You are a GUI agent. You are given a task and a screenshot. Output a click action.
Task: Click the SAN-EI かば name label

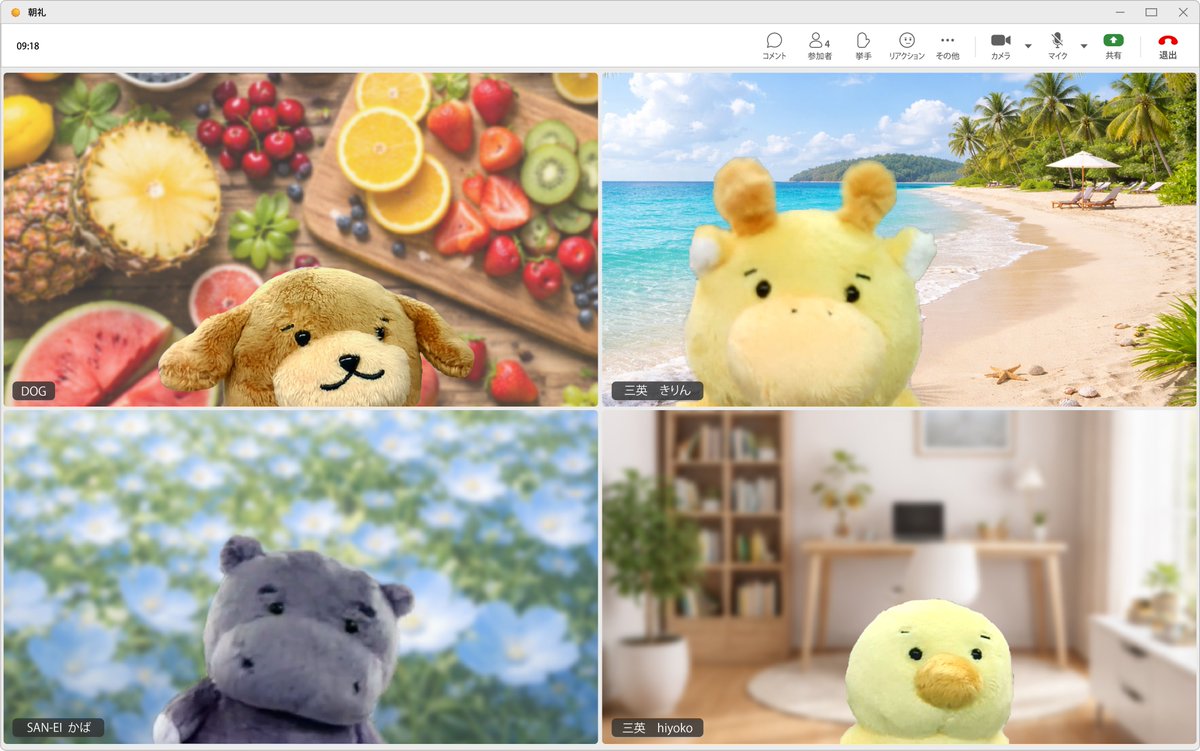click(x=58, y=728)
